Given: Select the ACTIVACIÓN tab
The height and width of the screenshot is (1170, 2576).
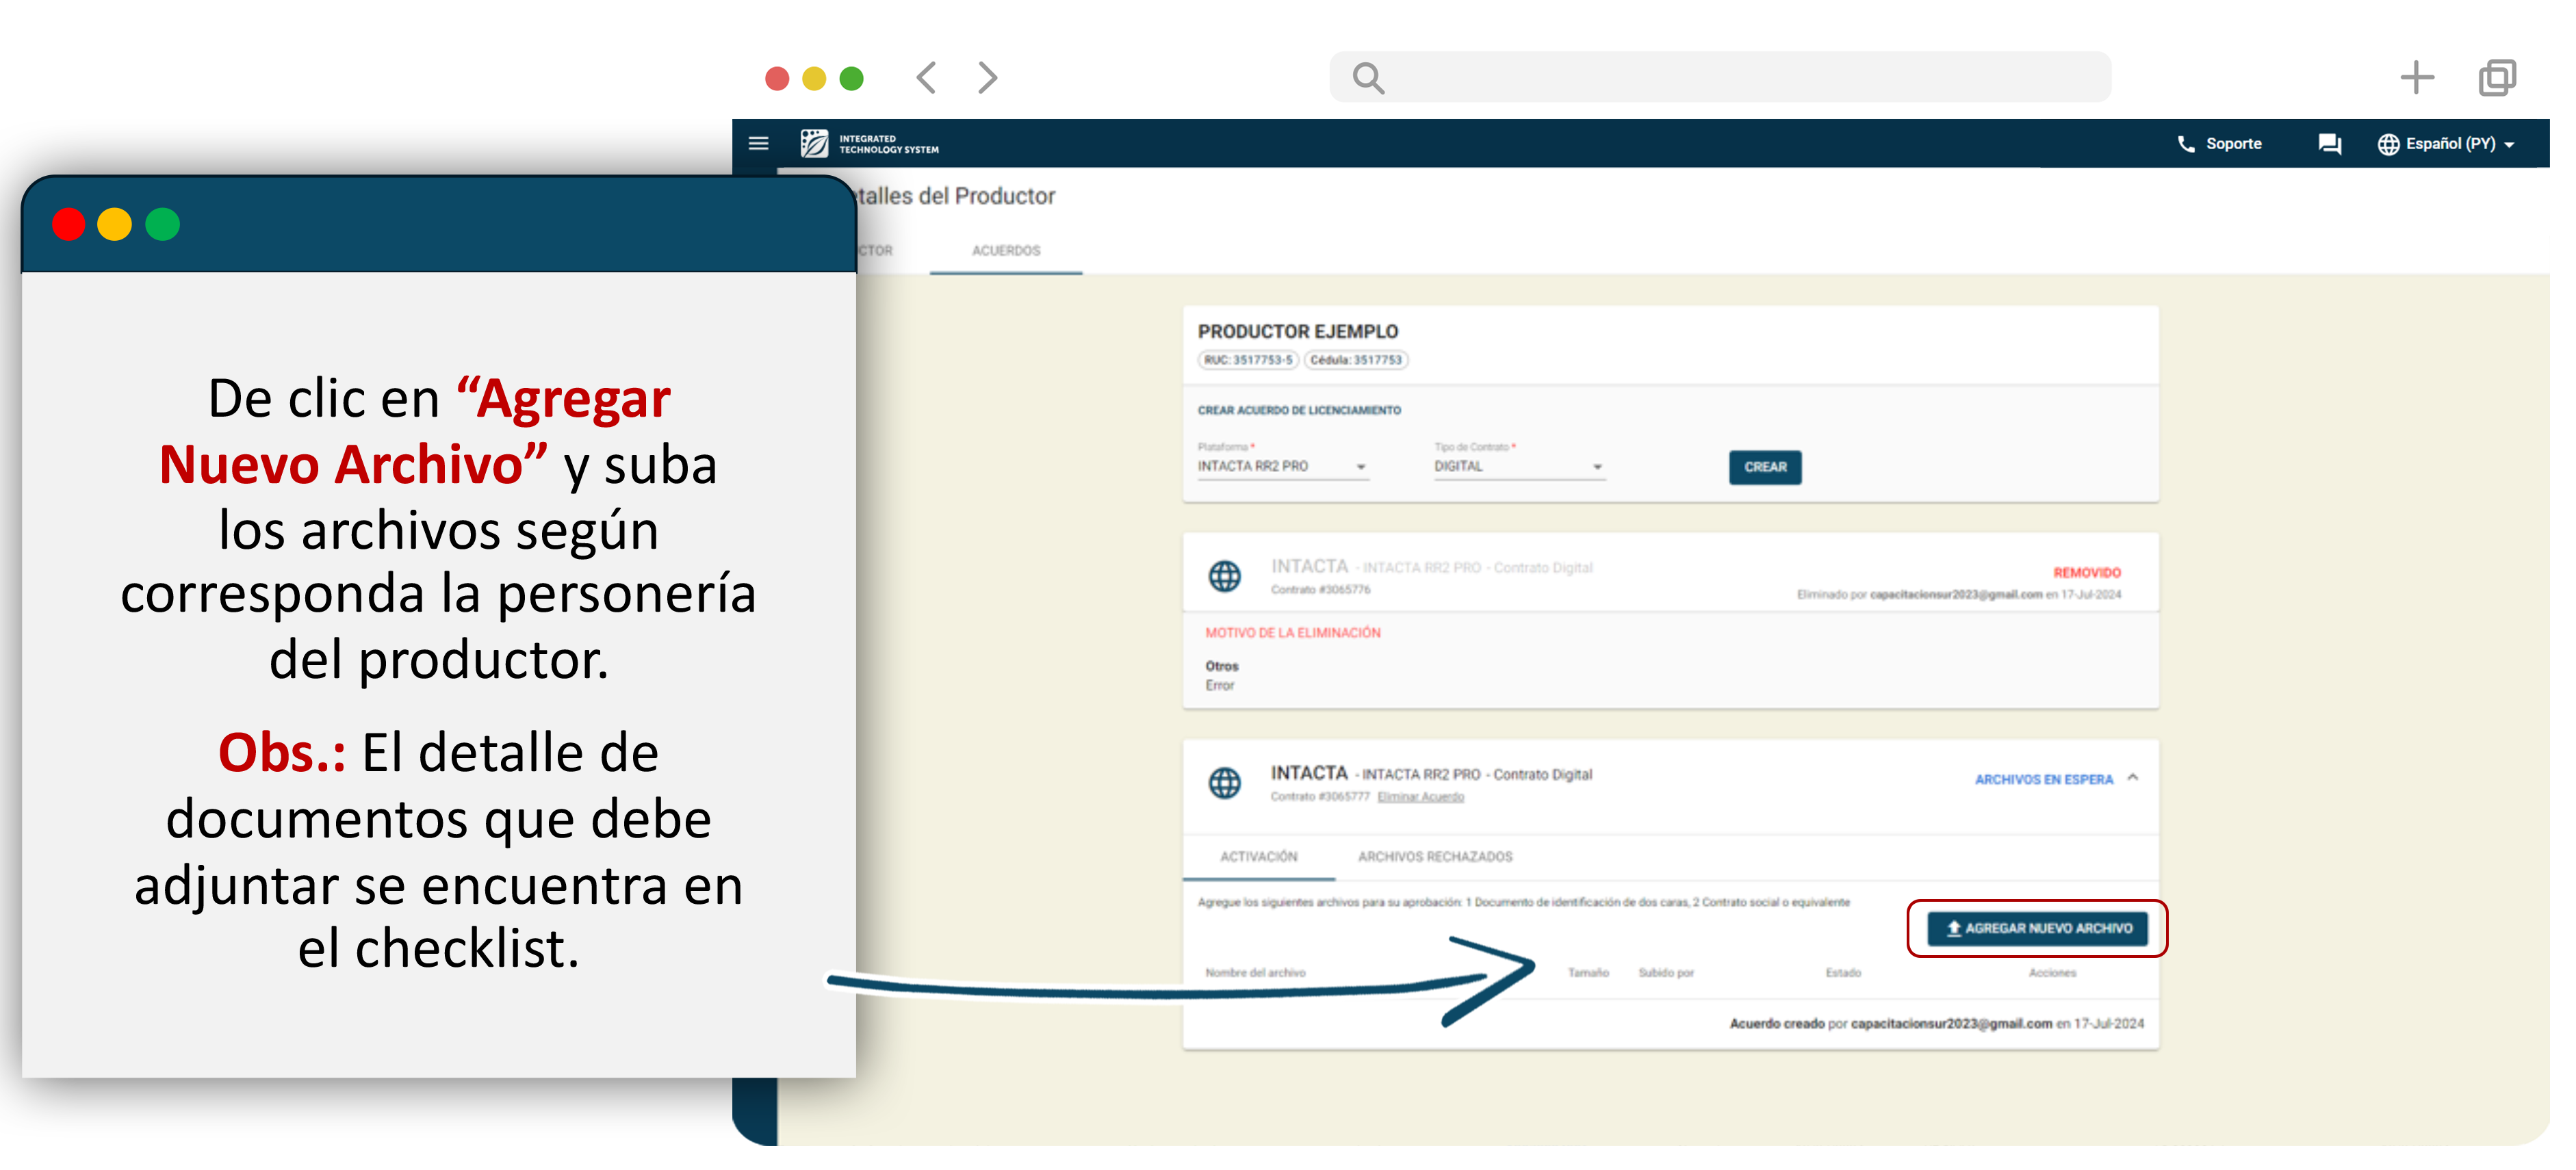Looking at the screenshot, I should coord(1258,857).
